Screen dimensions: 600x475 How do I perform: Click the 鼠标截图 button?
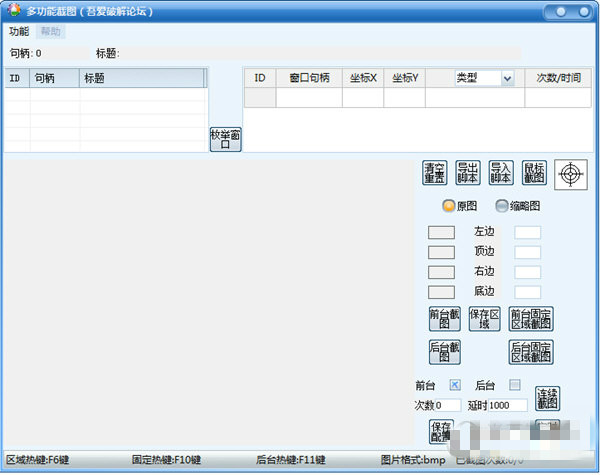pyautogui.click(x=534, y=173)
